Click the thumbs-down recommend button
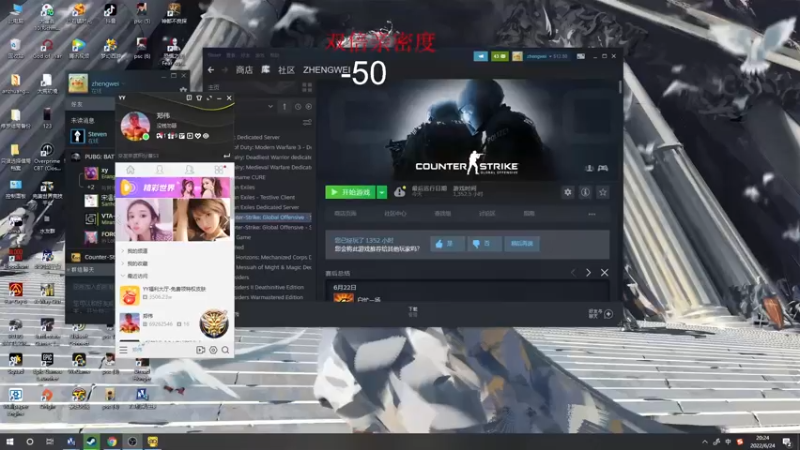 [x=483, y=244]
